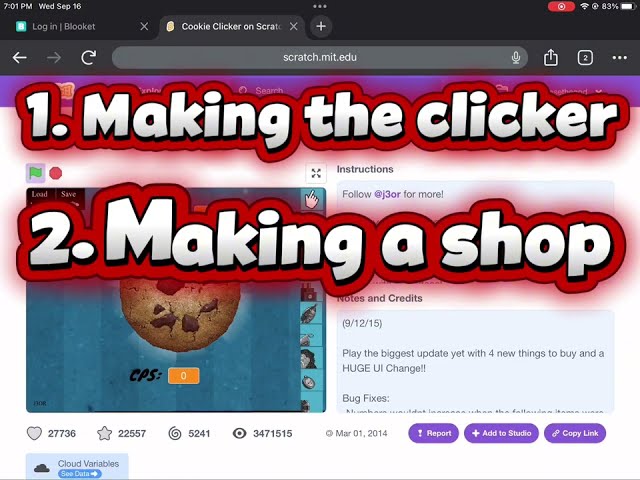Tap the microphone icon in address bar
This screenshot has height=480, width=640.
point(516,58)
